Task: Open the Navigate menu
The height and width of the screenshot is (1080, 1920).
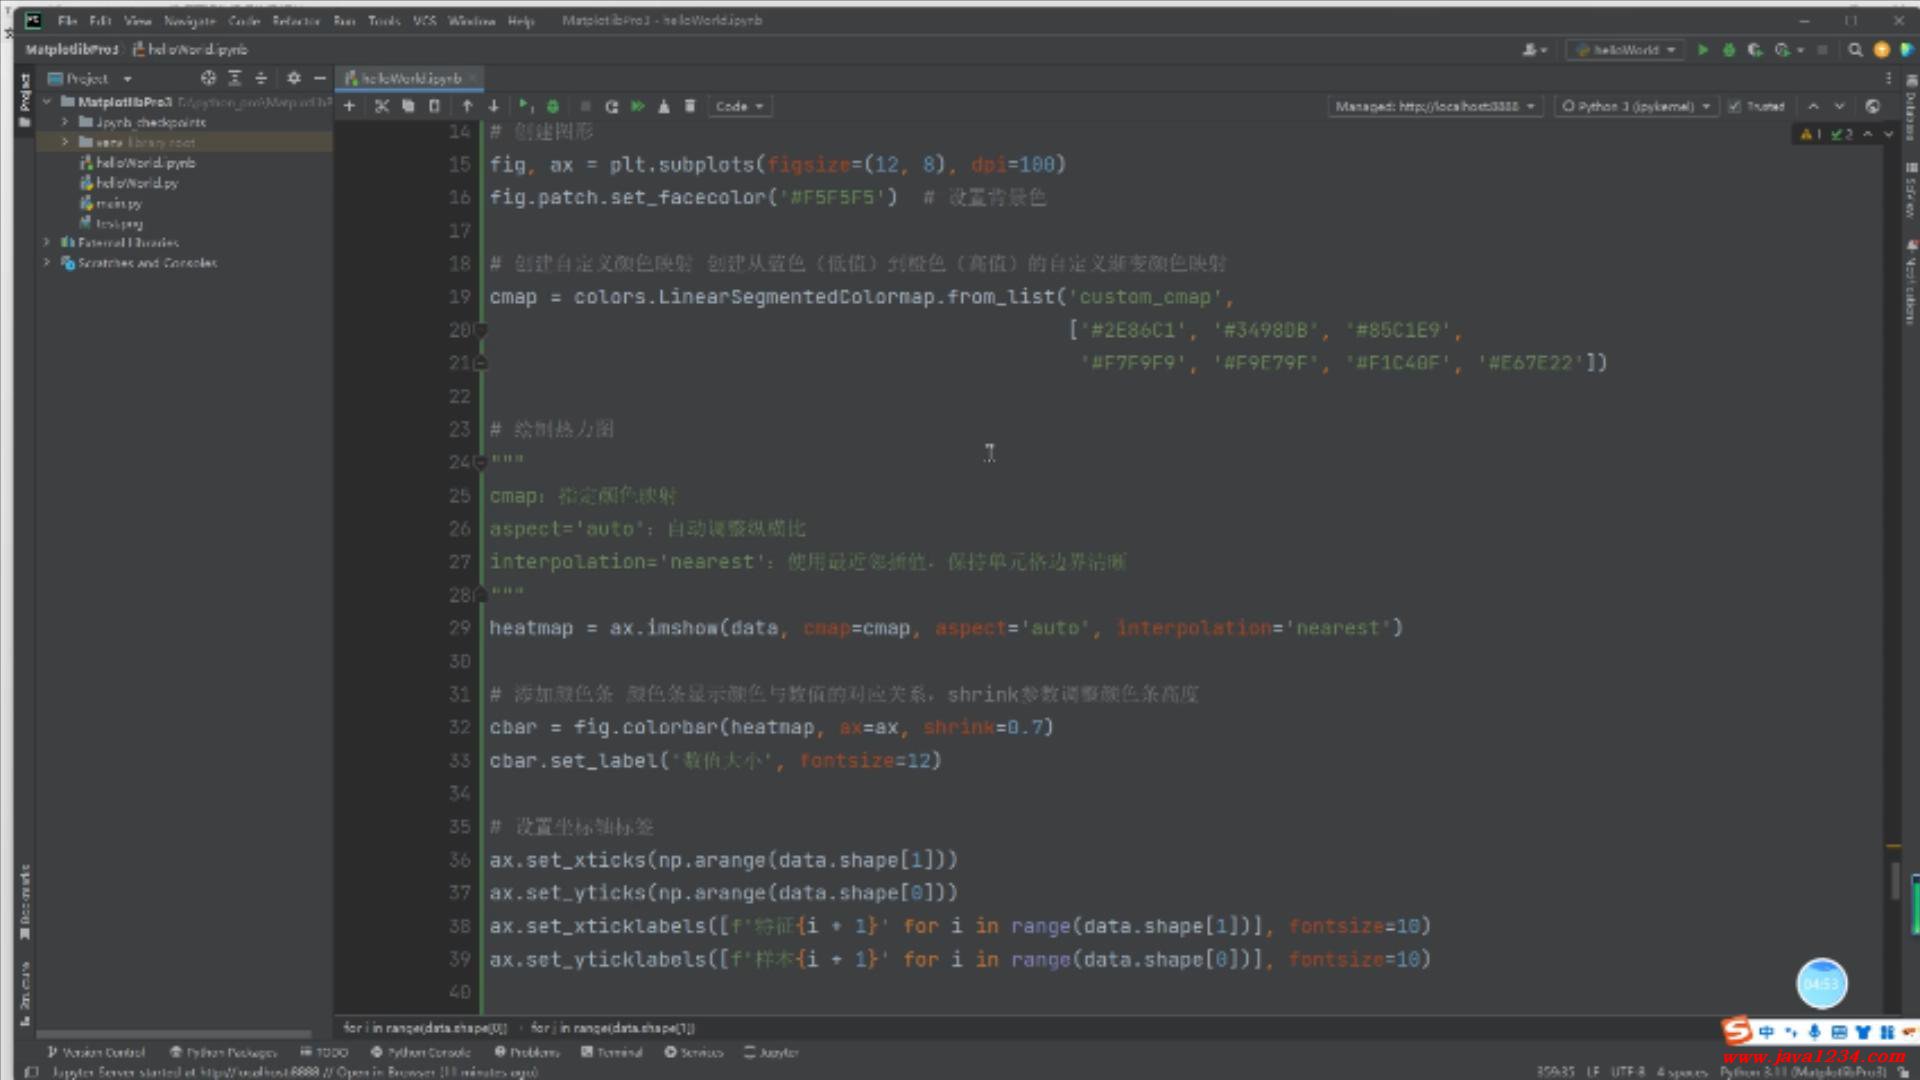Action: pos(189,20)
